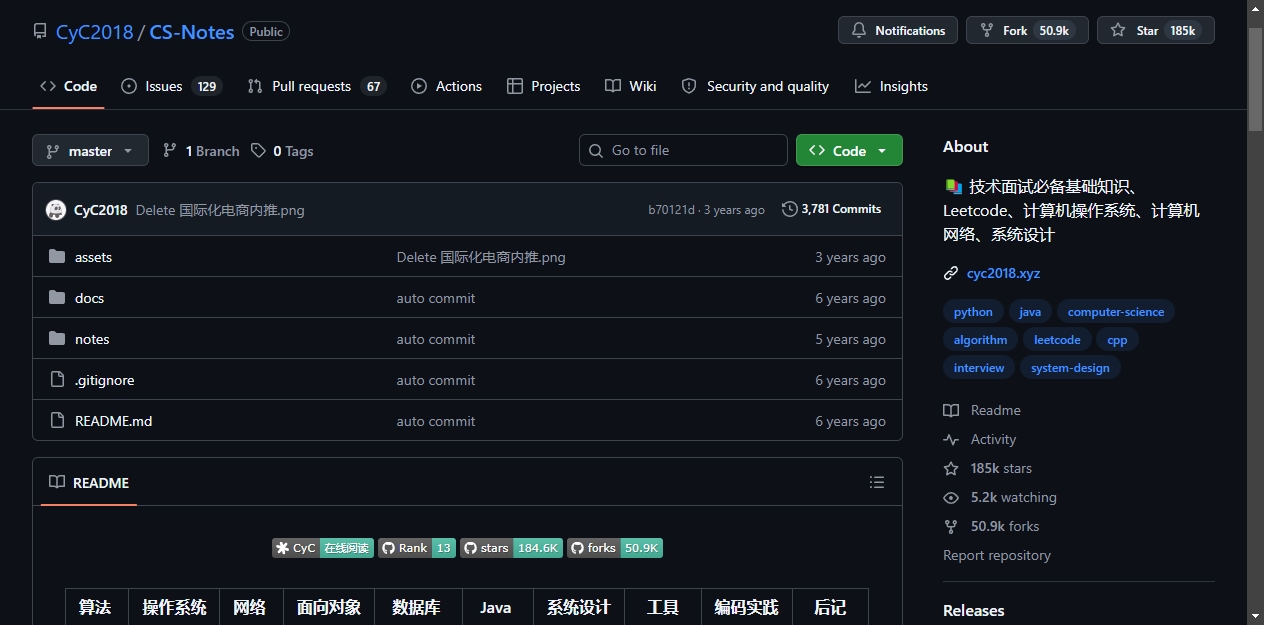Click the Rank 13 badge
The image size is (1264, 625).
tap(417, 548)
